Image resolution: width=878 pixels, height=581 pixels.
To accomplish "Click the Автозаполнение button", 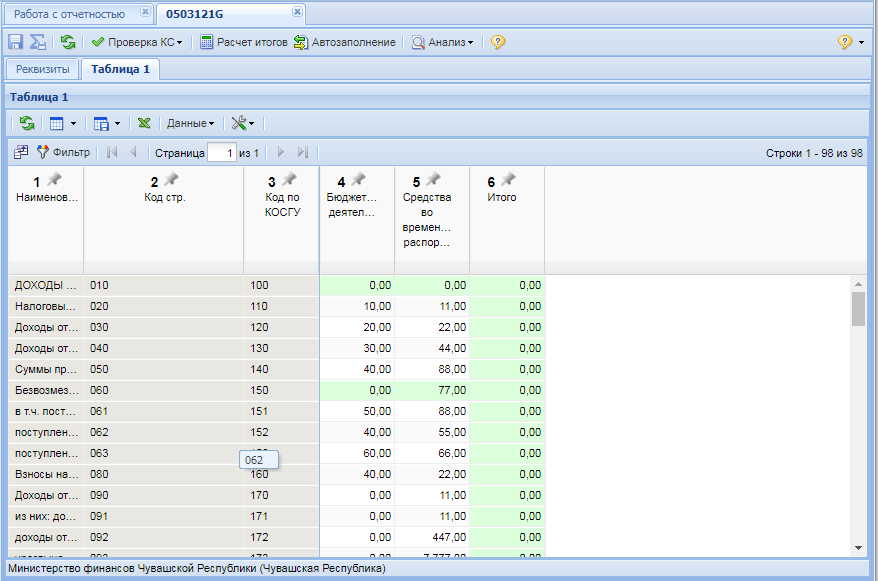I will point(345,42).
